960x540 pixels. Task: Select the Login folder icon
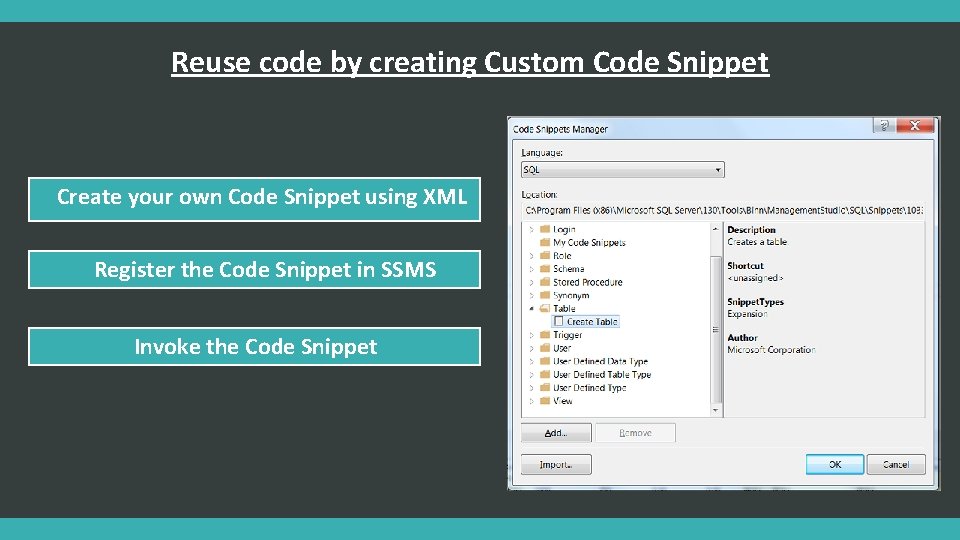544,229
